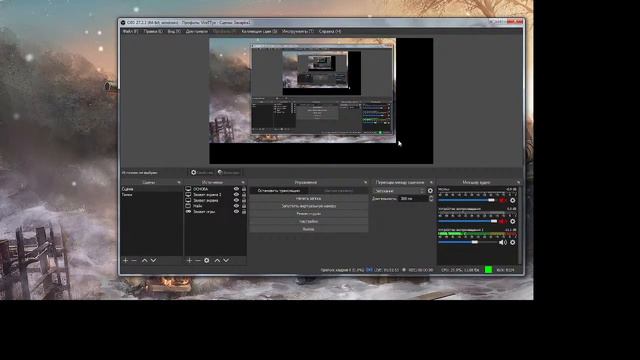
Task: Pop out the Сцены dock panel
Action: pos(179,182)
